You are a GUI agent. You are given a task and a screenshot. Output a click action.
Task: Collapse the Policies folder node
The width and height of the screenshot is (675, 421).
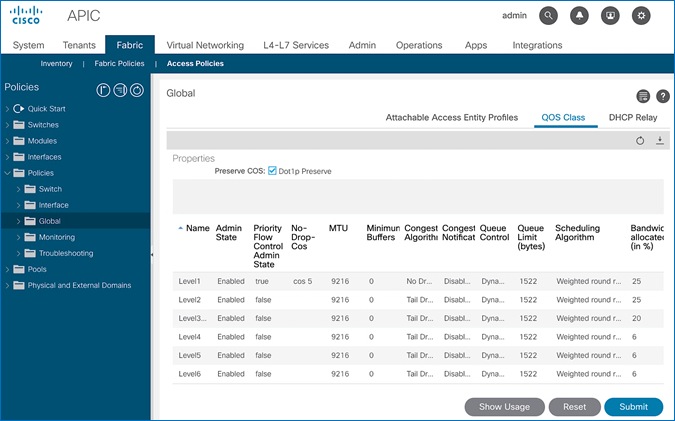(x=7, y=173)
